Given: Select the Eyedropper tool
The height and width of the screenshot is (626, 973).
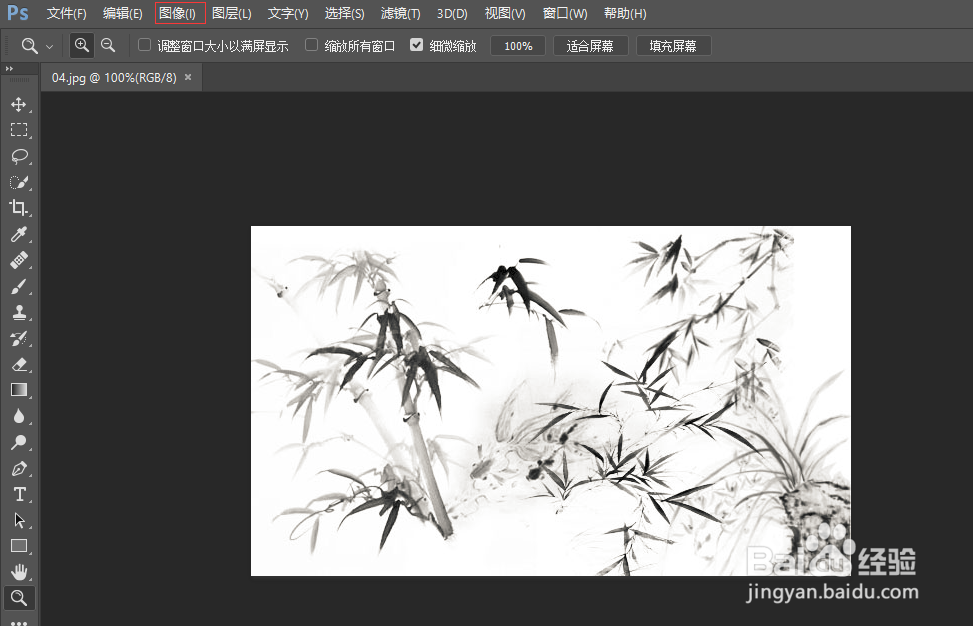Looking at the screenshot, I should pos(19,234).
